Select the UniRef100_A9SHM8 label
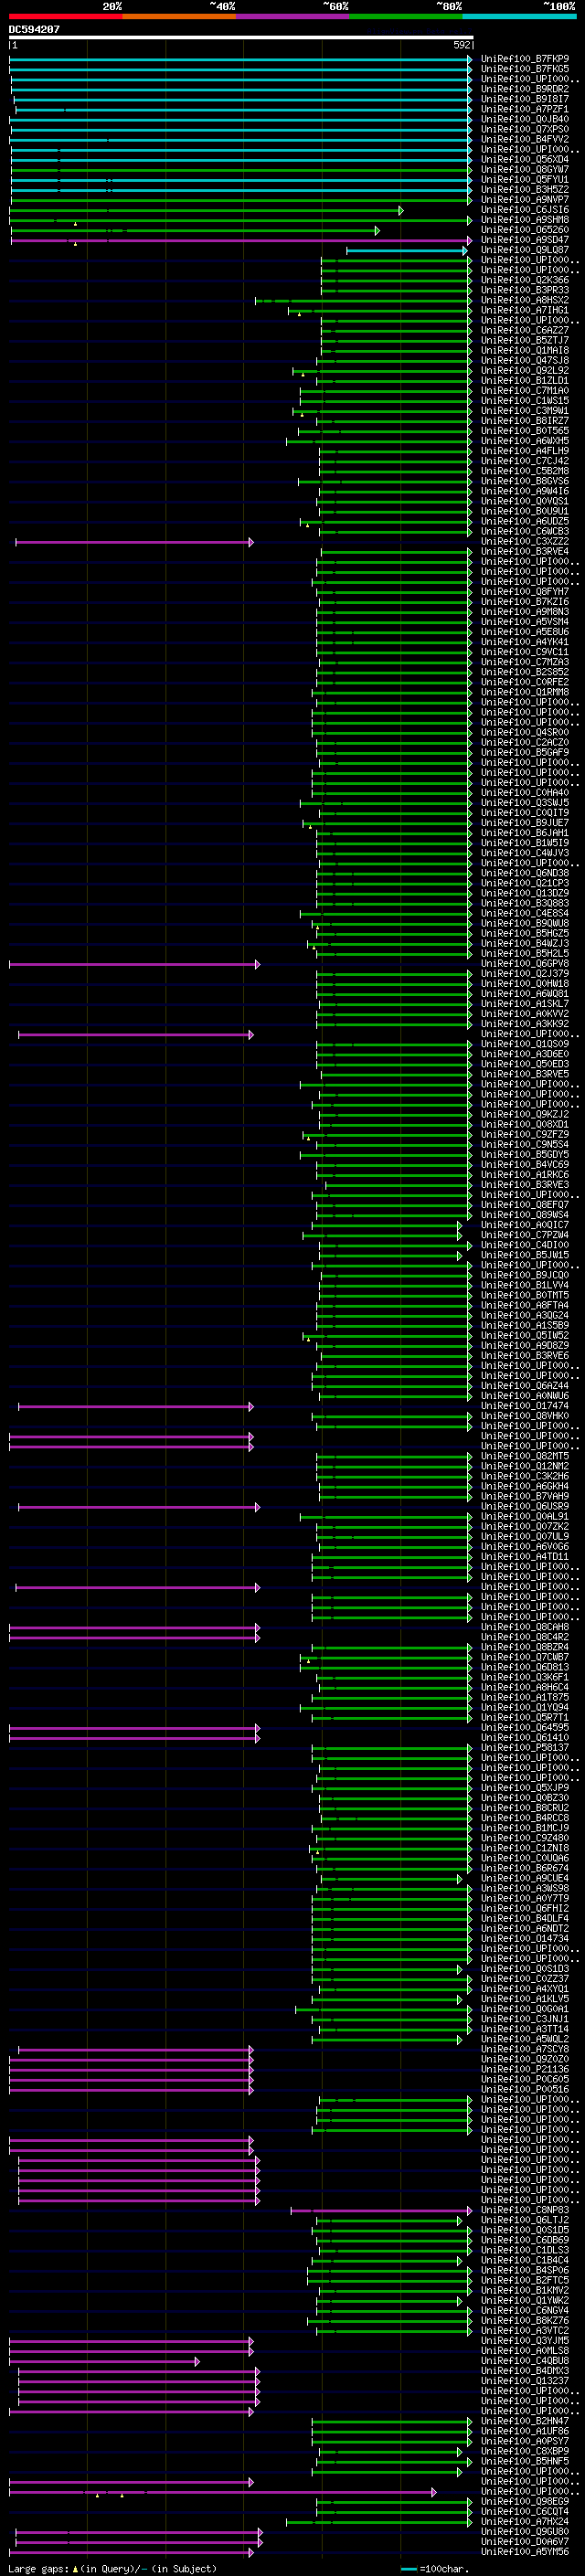Viewport: 585px width, 2576px height. tap(525, 220)
